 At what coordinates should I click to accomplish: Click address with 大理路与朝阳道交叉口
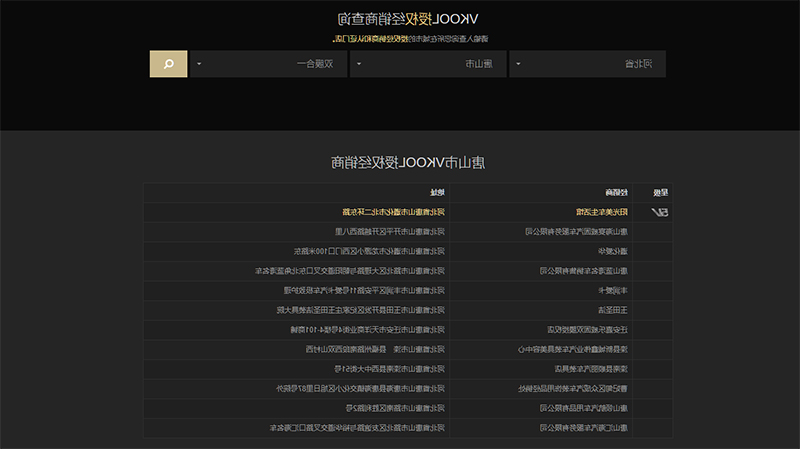tap(350, 271)
